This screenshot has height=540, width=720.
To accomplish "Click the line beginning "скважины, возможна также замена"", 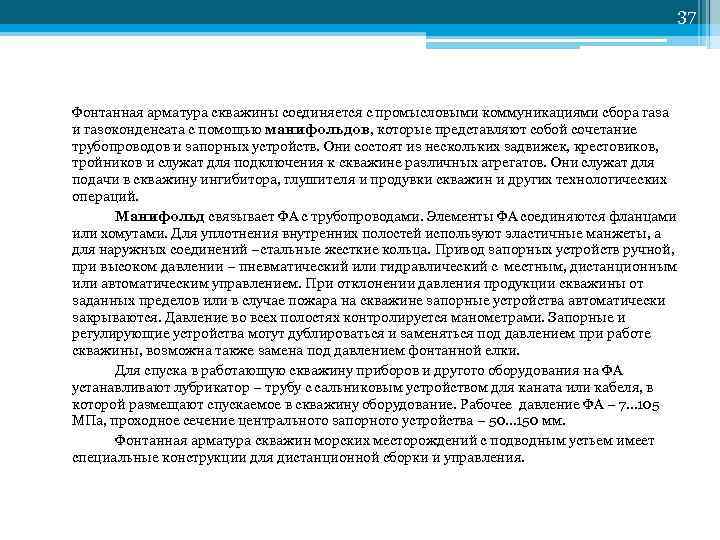I will (x=296, y=351).
